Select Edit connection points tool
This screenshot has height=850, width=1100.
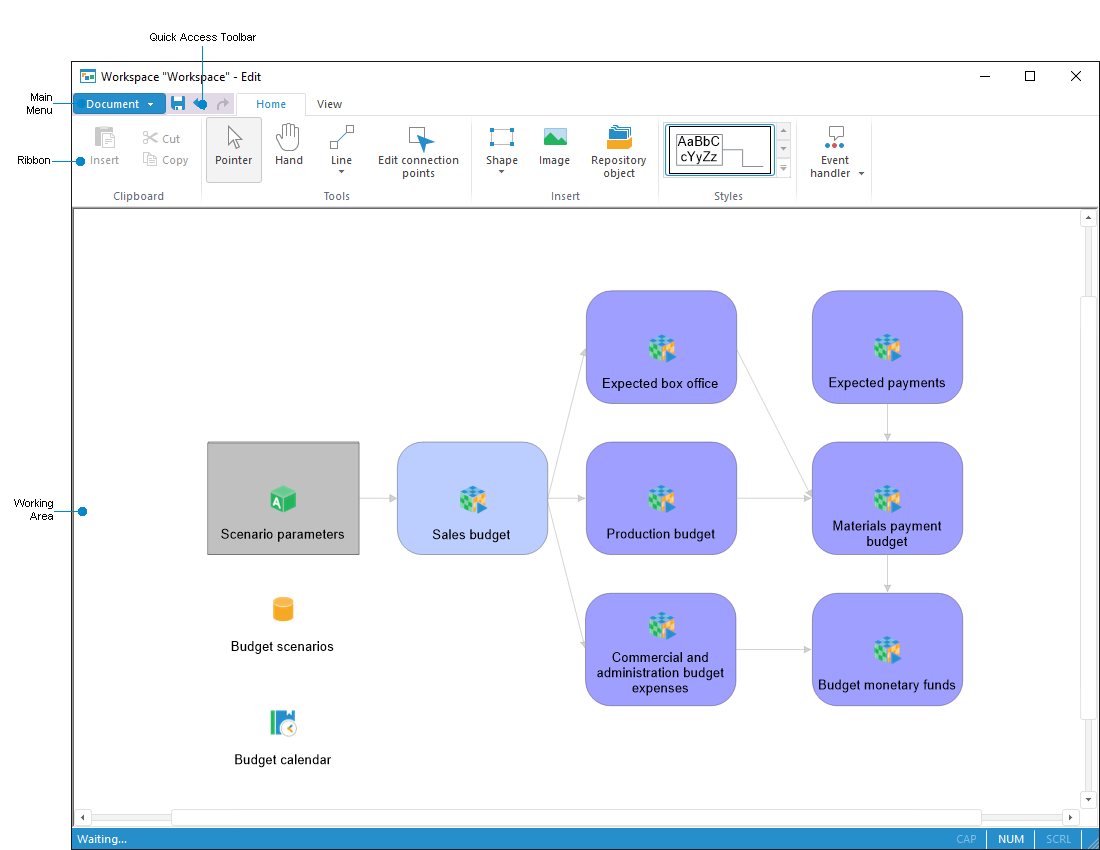click(418, 151)
